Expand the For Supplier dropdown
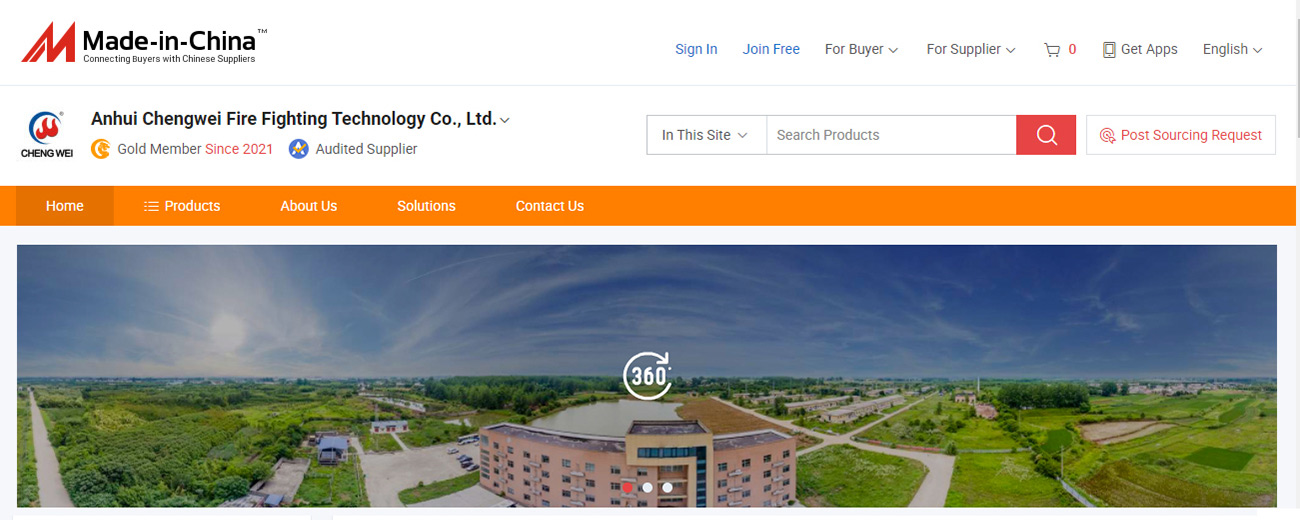Viewport: 1300px width, 520px height. (971, 49)
